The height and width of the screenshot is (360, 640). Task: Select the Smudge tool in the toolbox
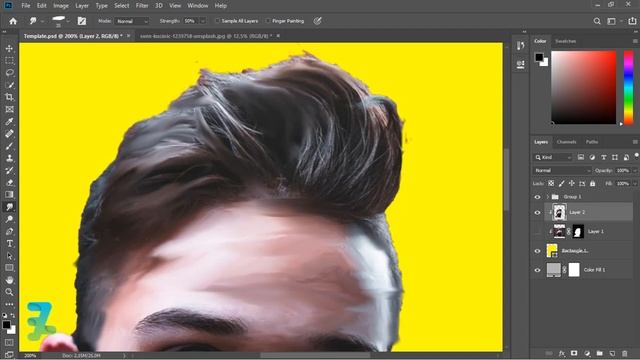click(9, 207)
